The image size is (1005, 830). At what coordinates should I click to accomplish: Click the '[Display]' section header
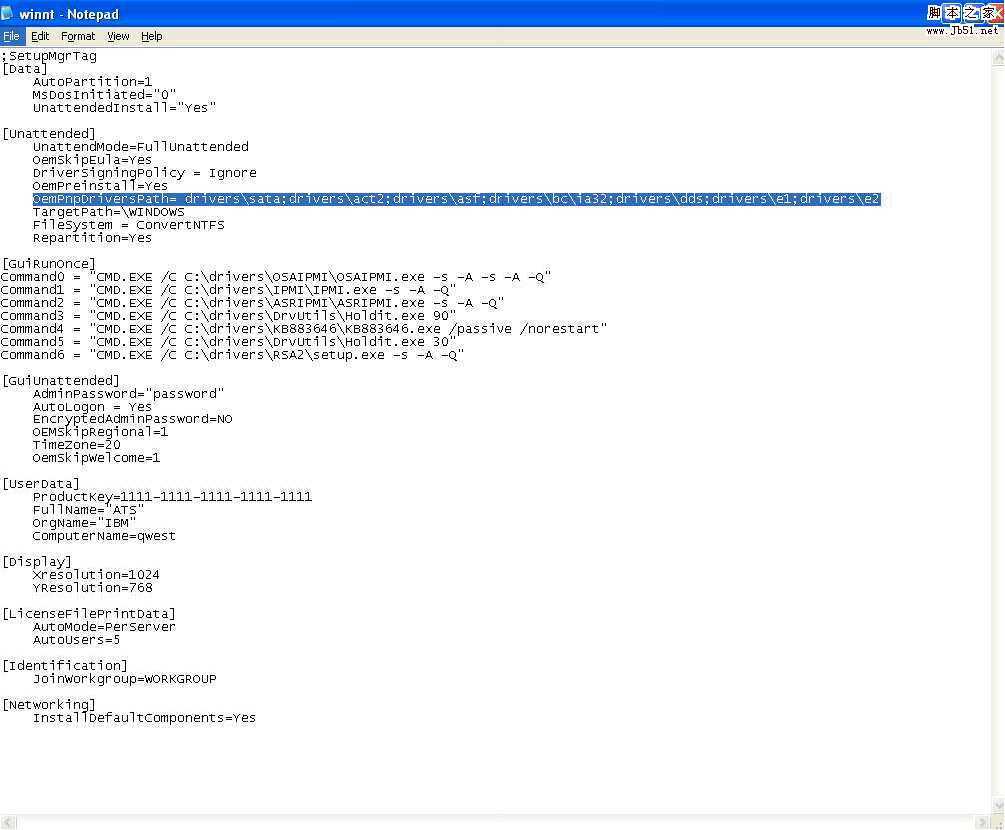(37, 562)
